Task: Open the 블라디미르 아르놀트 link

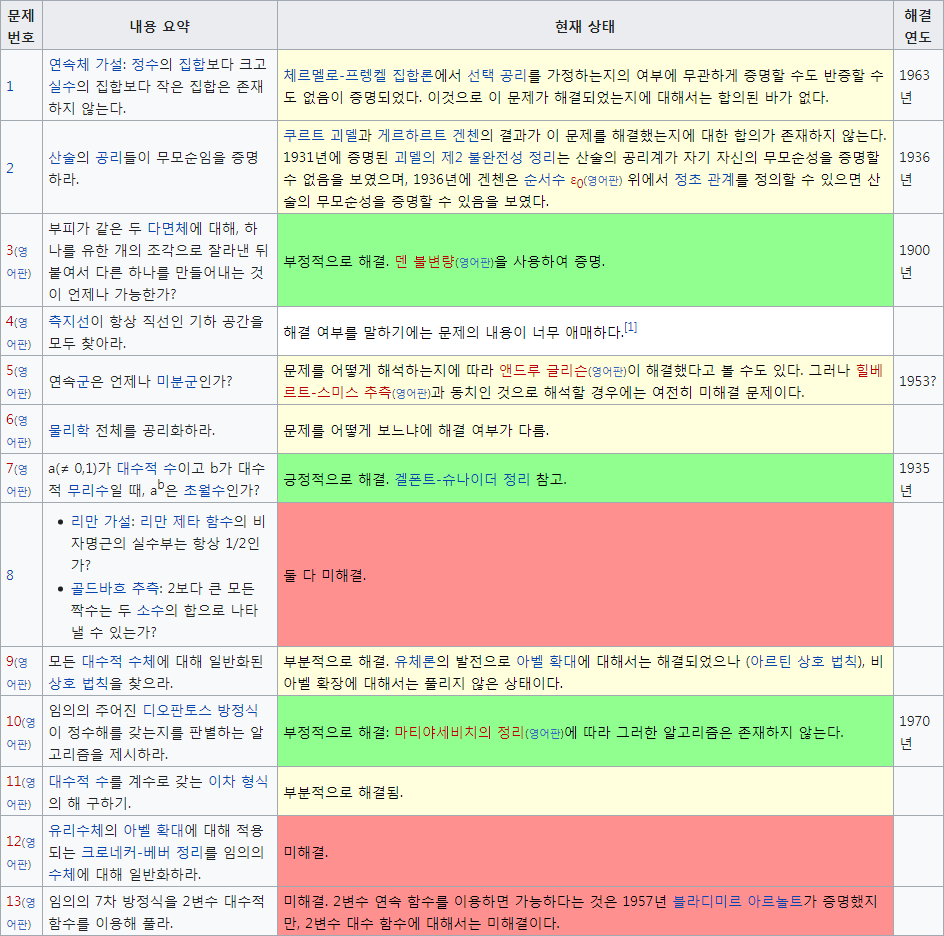Action: pyautogui.click(x=738, y=902)
